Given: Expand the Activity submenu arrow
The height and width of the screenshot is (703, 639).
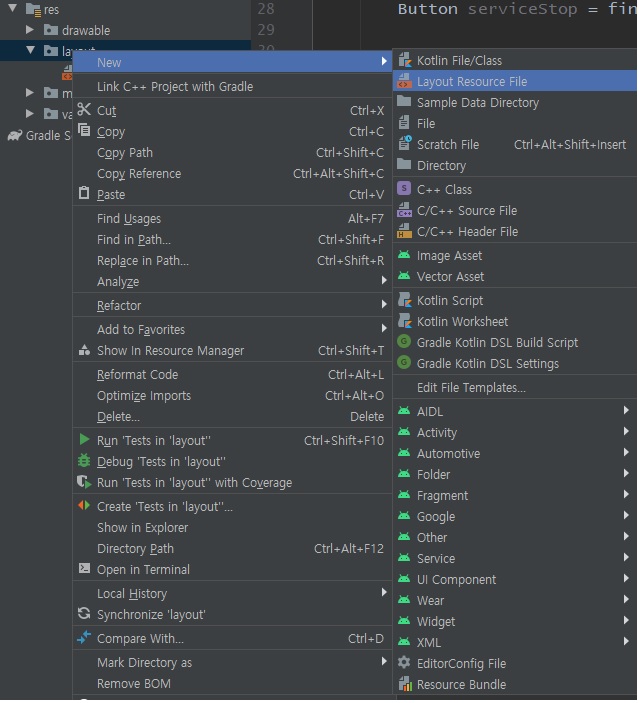Looking at the screenshot, I should [x=626, y=432].
